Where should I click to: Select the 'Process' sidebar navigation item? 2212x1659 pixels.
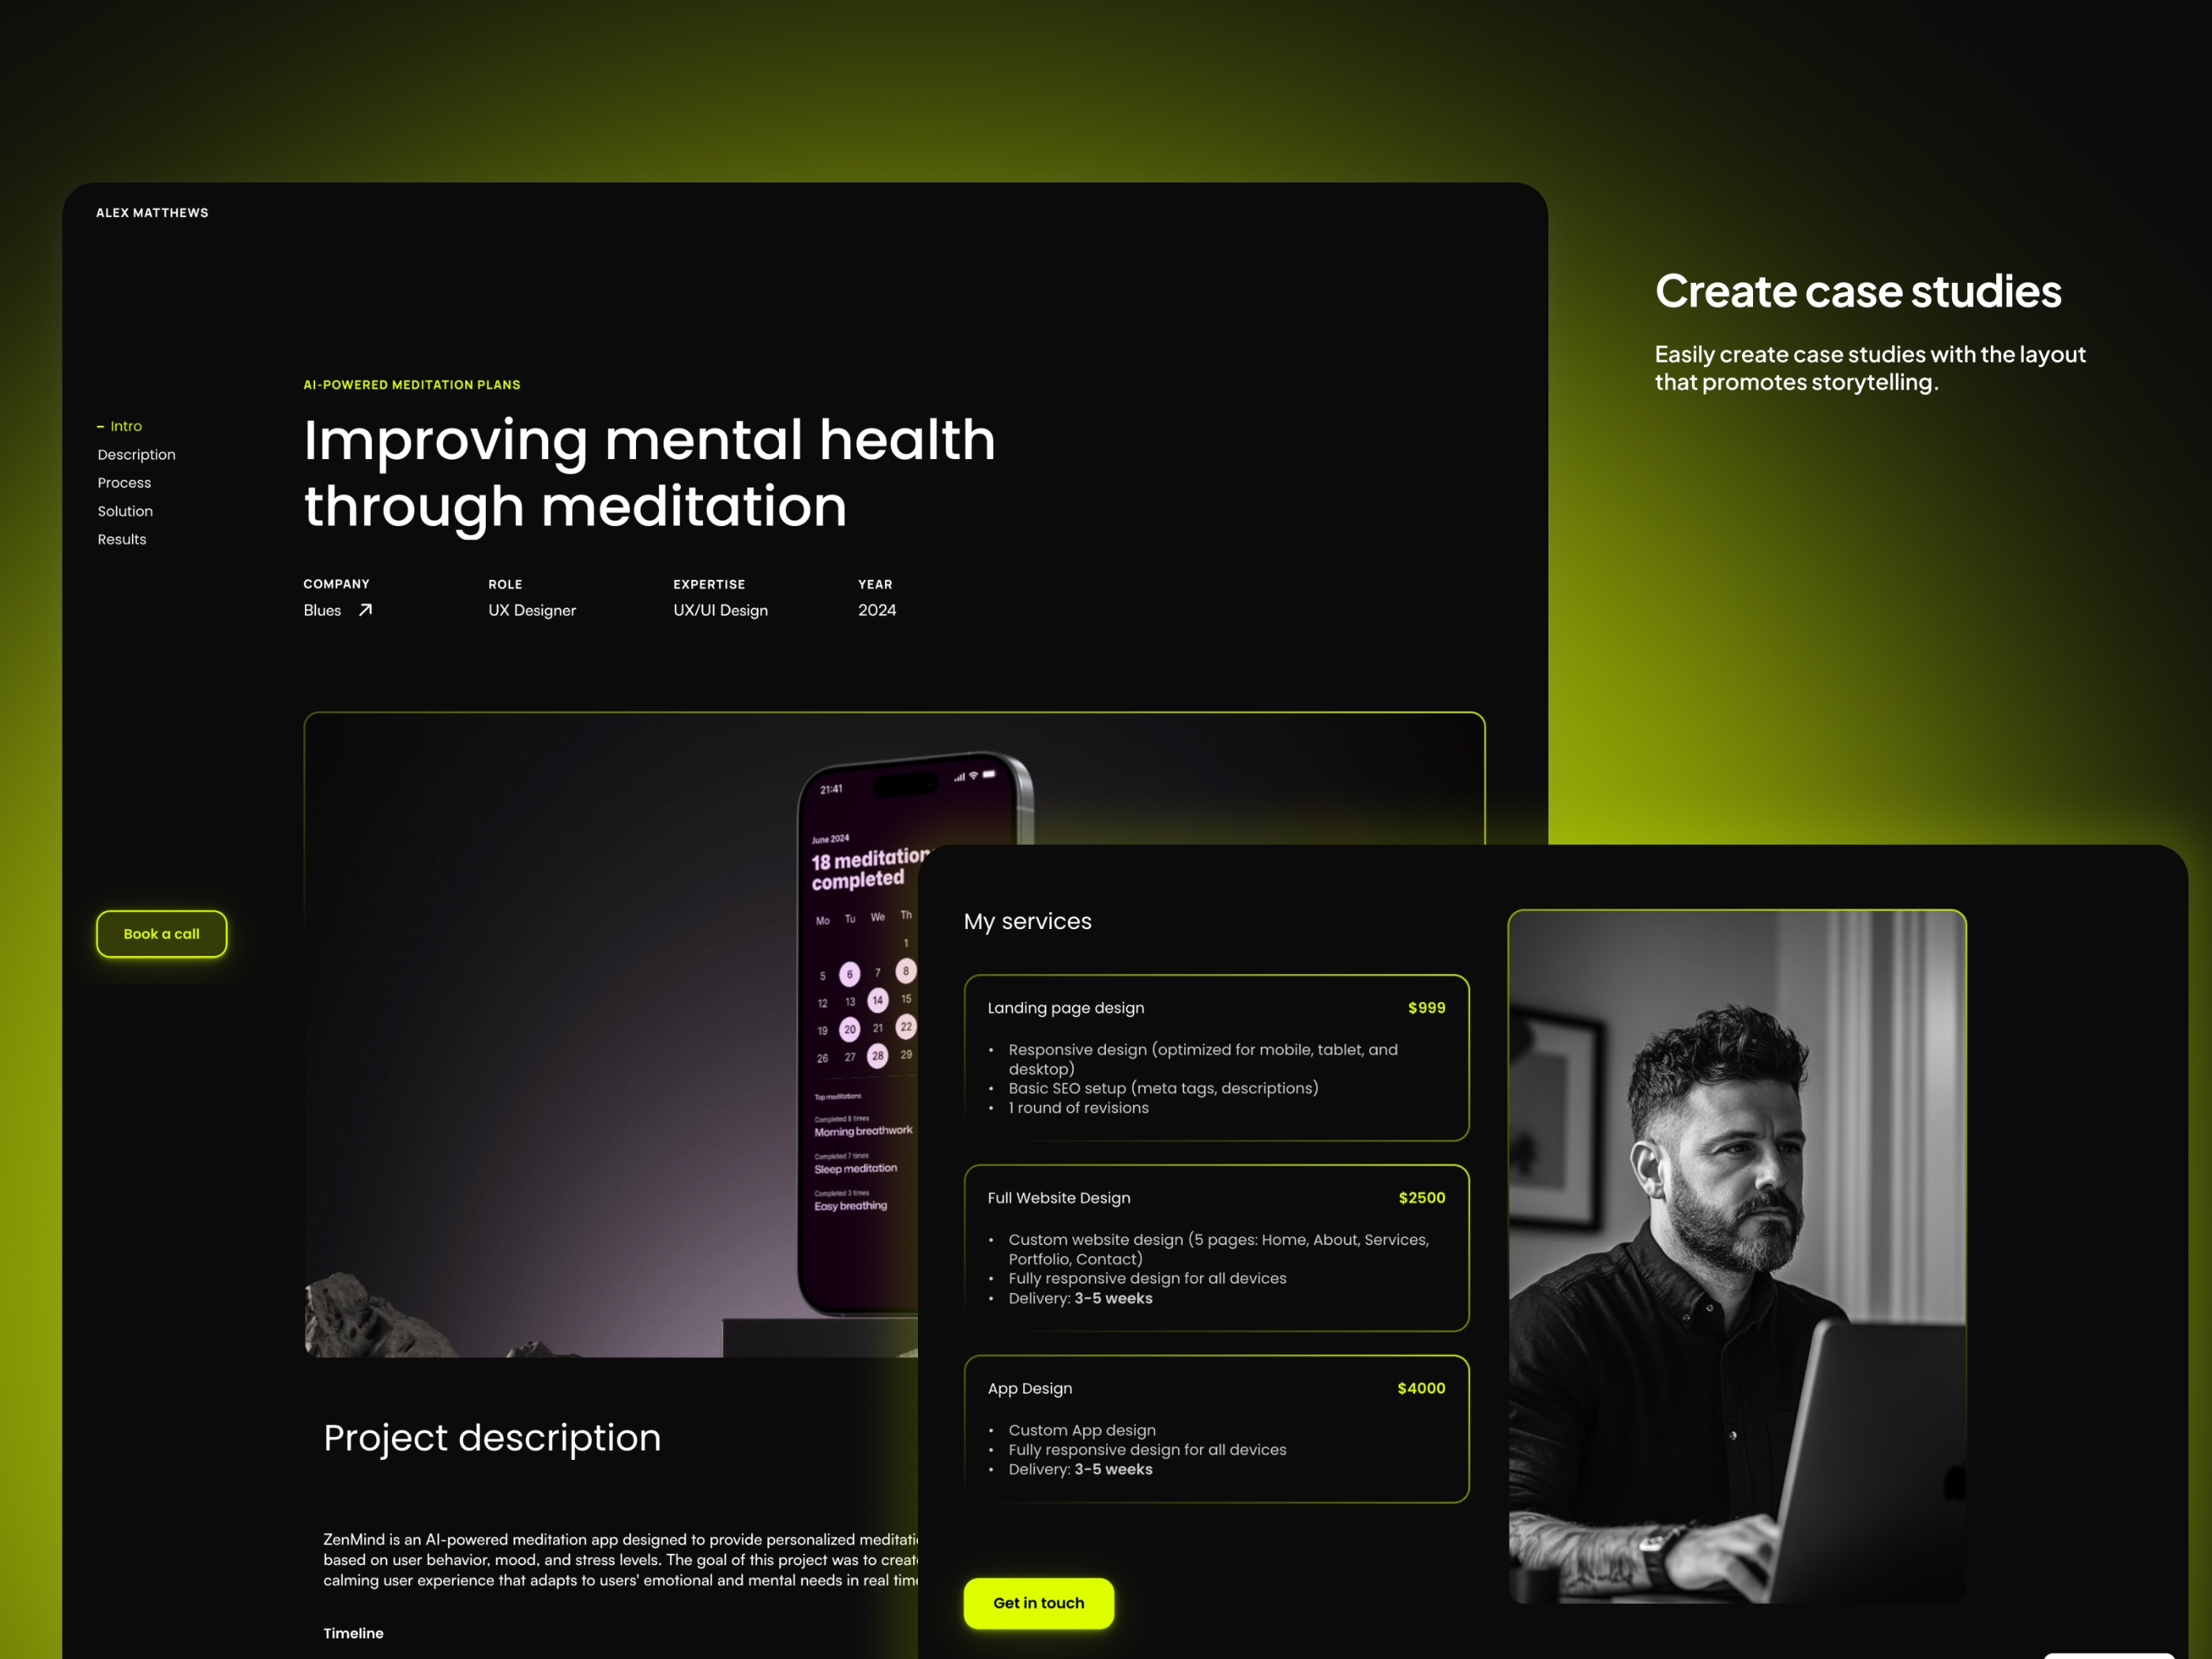point(122,481)
